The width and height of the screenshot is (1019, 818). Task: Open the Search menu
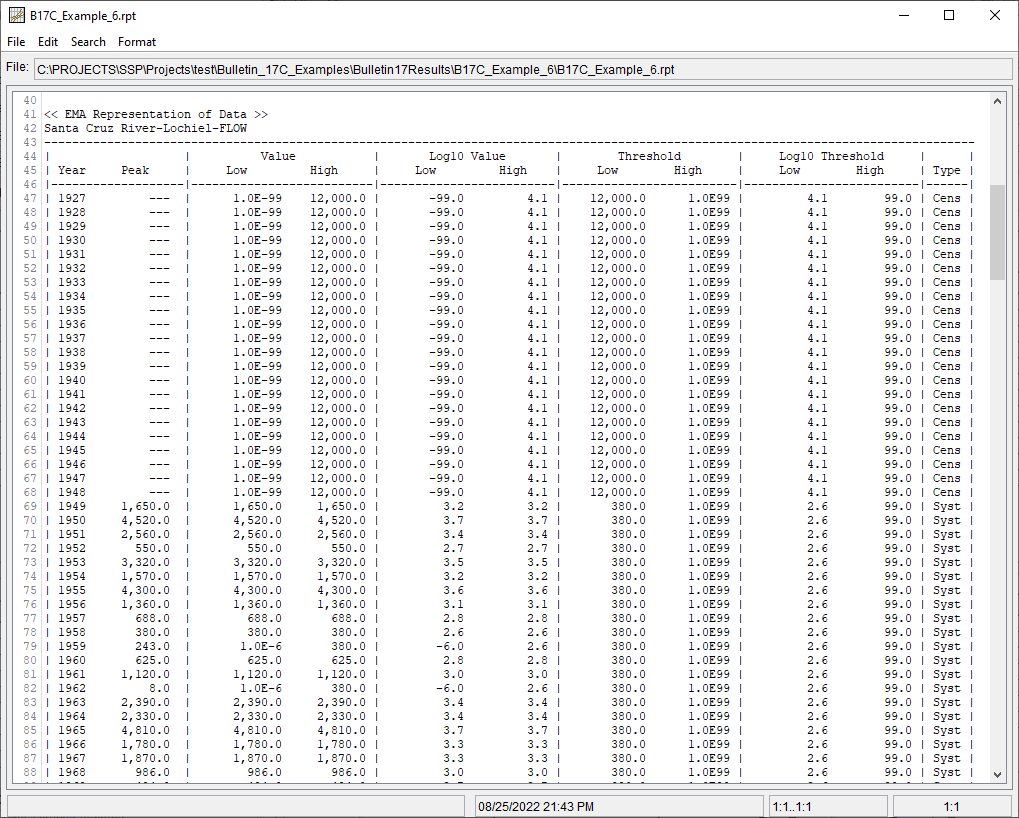coord(88,42)
